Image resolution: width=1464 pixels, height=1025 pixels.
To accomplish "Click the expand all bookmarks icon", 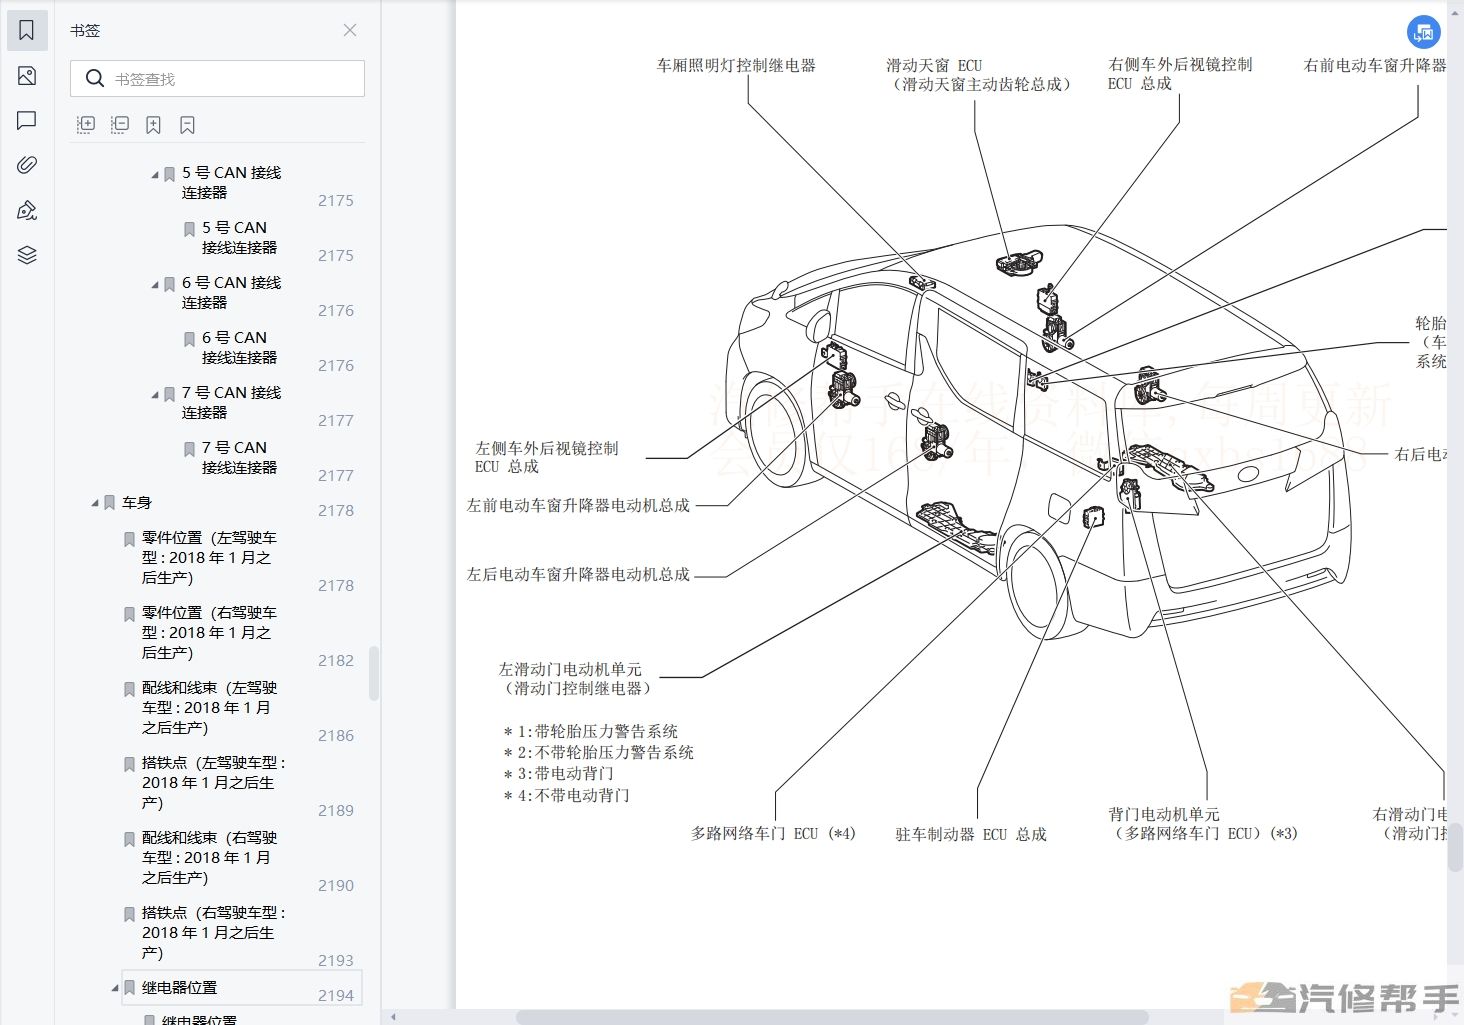I will [x=86, y=125].
